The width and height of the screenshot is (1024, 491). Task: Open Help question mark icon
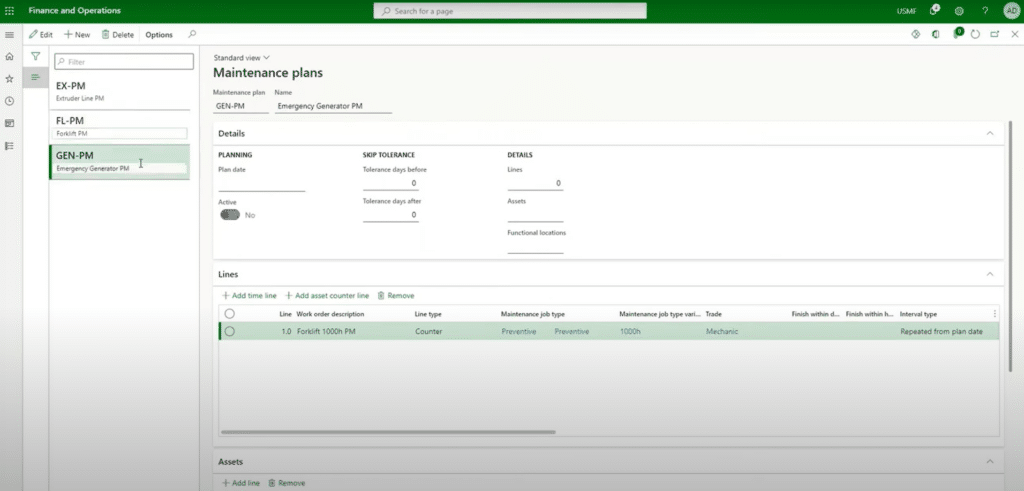pos(985,11)
